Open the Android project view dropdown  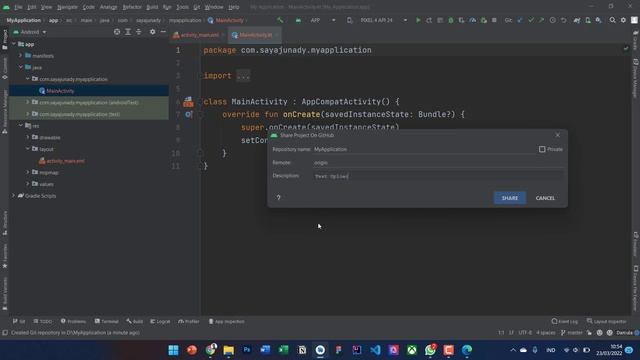(30, 32)
